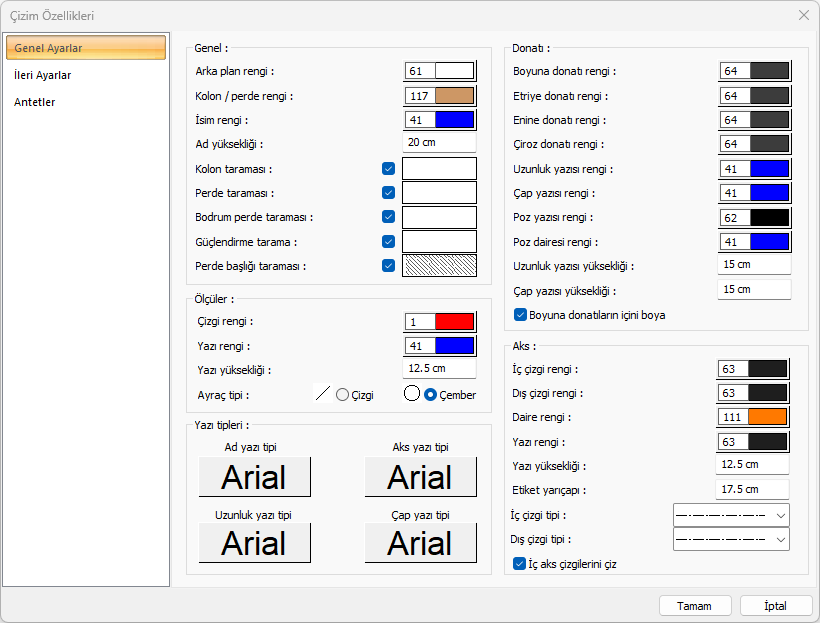Open the Antetler section
The image size is (820, 623).
pos(35,102)
